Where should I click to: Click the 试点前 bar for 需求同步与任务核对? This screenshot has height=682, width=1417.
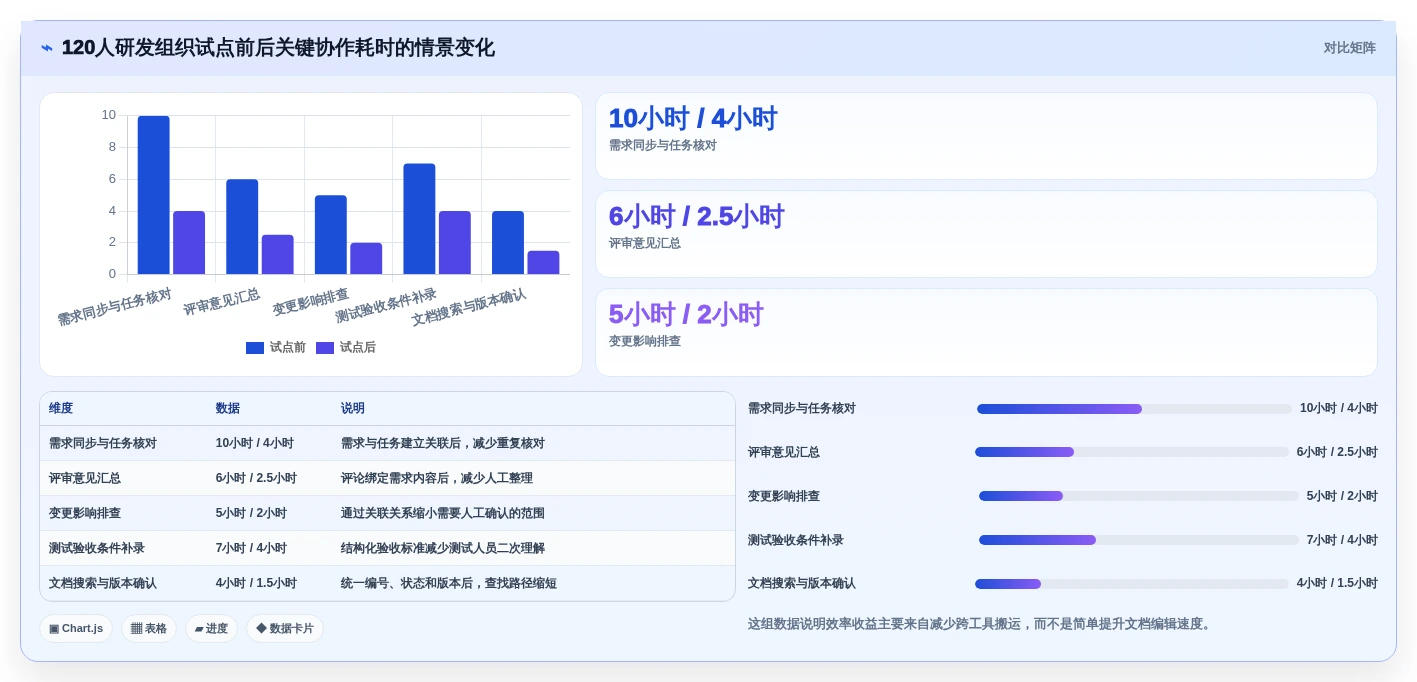(153, 195)
